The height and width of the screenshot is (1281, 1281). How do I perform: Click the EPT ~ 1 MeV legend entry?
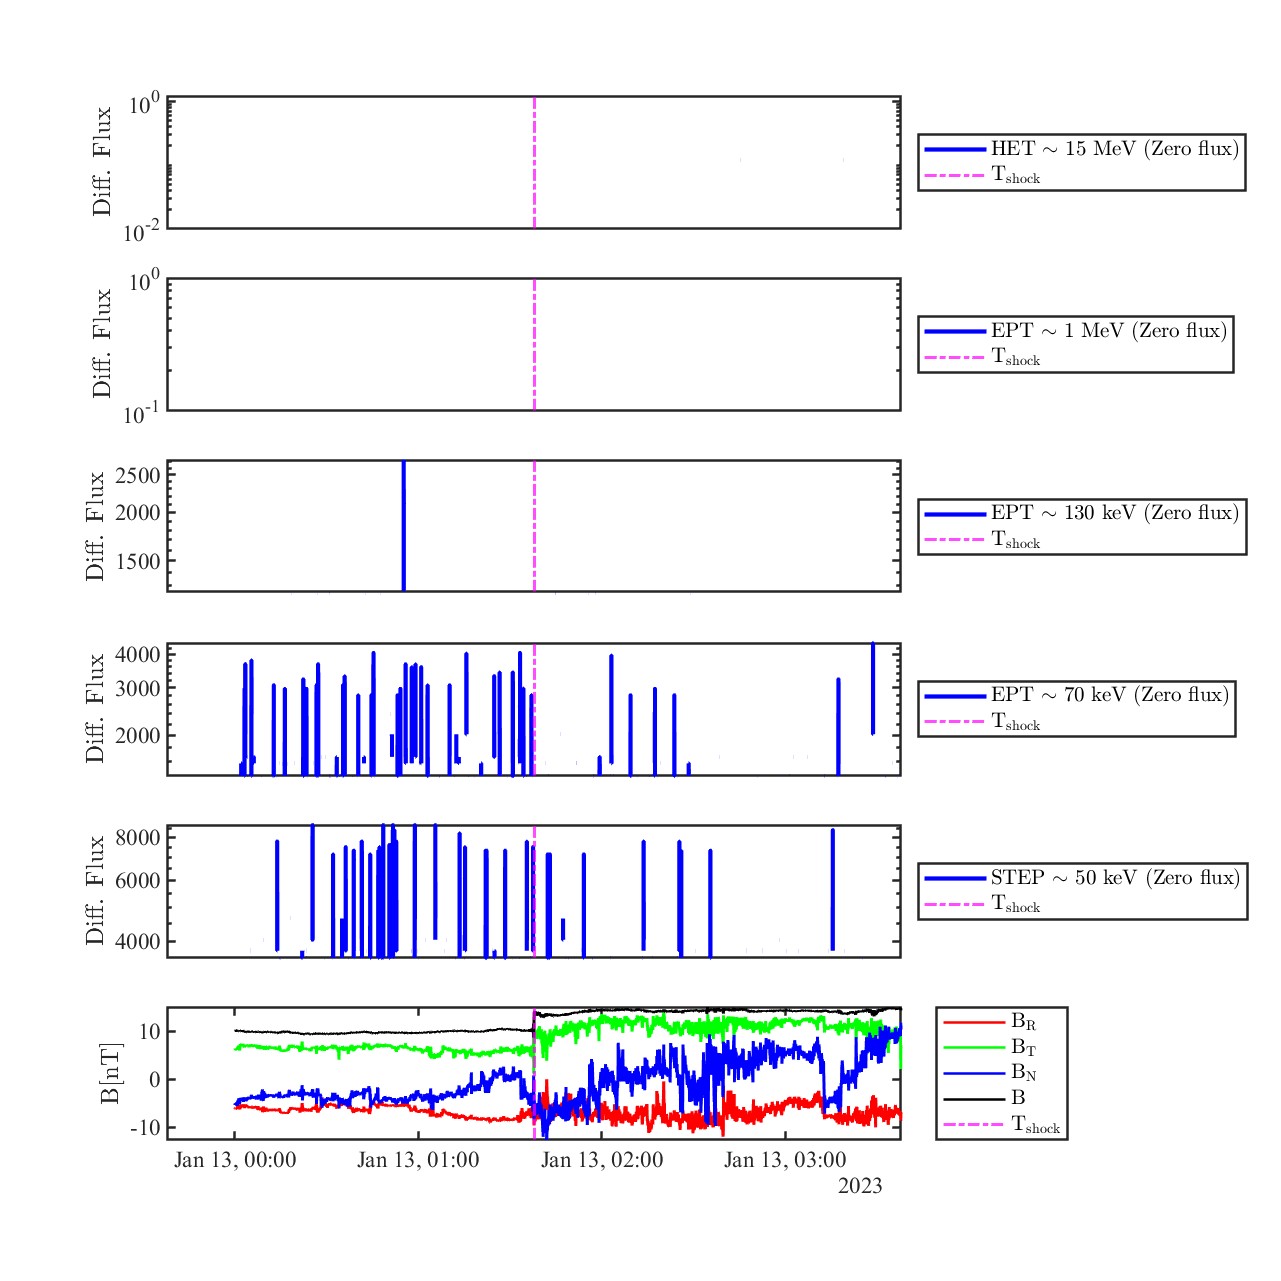pos(1108,331)
